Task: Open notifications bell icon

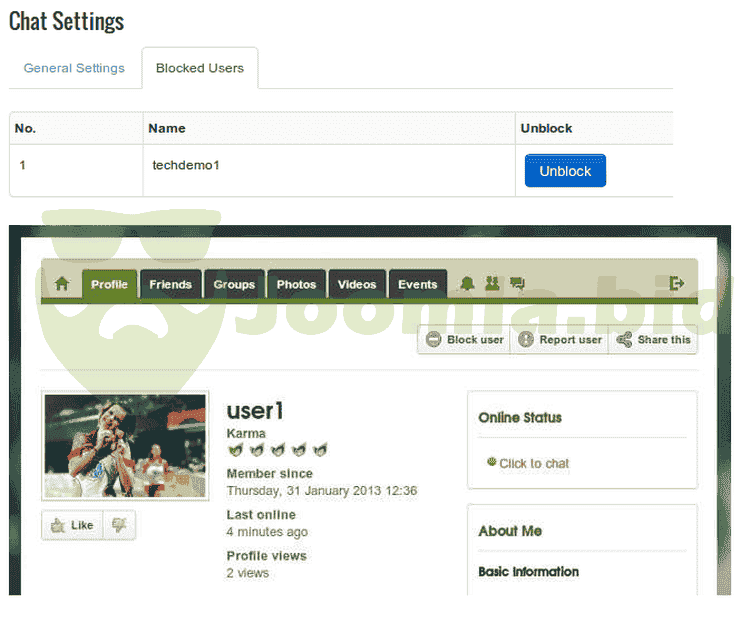Action: click(467, 284)
